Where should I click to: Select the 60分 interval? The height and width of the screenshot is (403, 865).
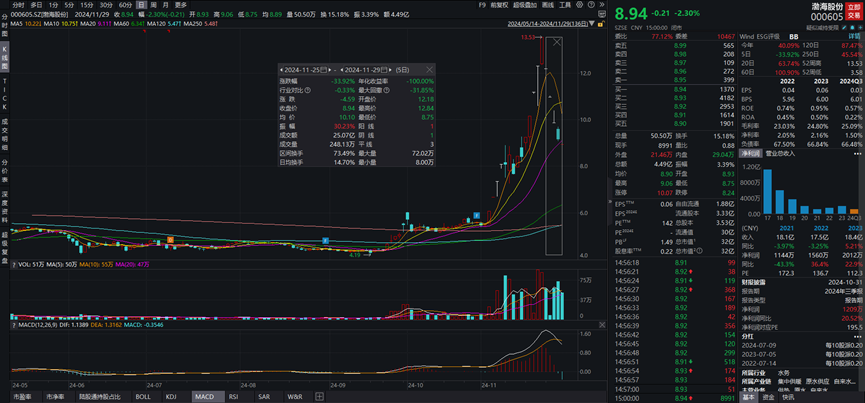click(125, 4)
